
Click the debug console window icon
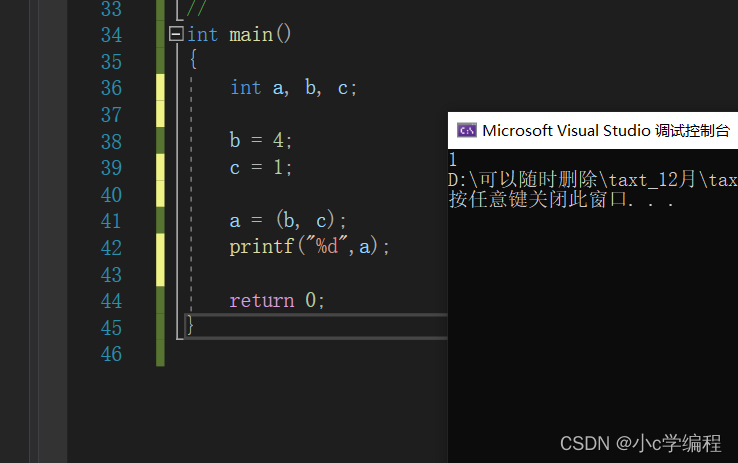(466, 130)
